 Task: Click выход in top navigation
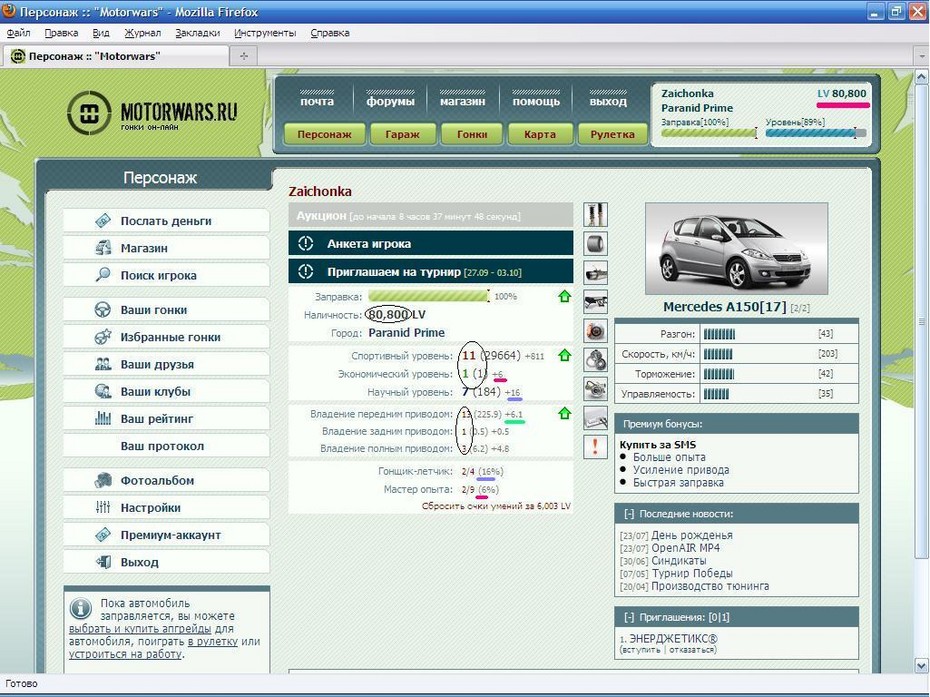coord(608,101)
